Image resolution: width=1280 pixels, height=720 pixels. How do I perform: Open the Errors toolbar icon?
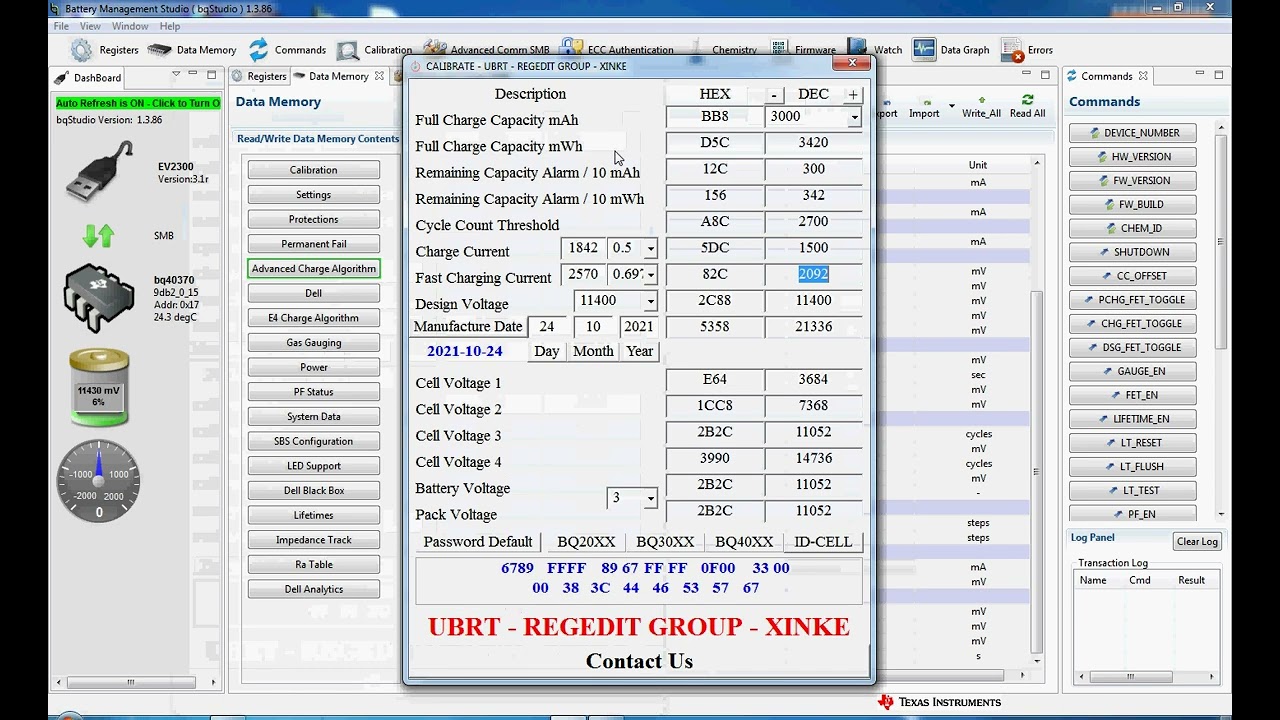pyautogui.click(x=1027, y=50)
